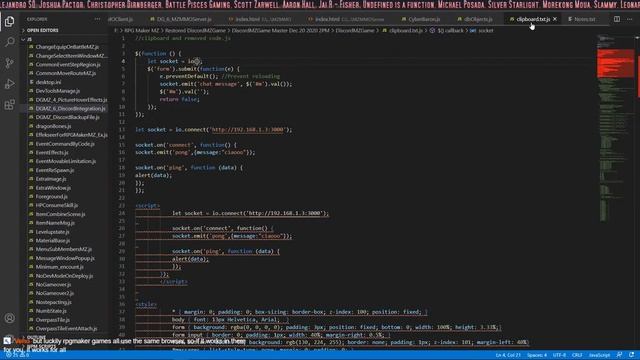The width and height of the screenshot is (640, 360).
Task: Click line number 4 in the gutter
Action: (x=123, y=61)
